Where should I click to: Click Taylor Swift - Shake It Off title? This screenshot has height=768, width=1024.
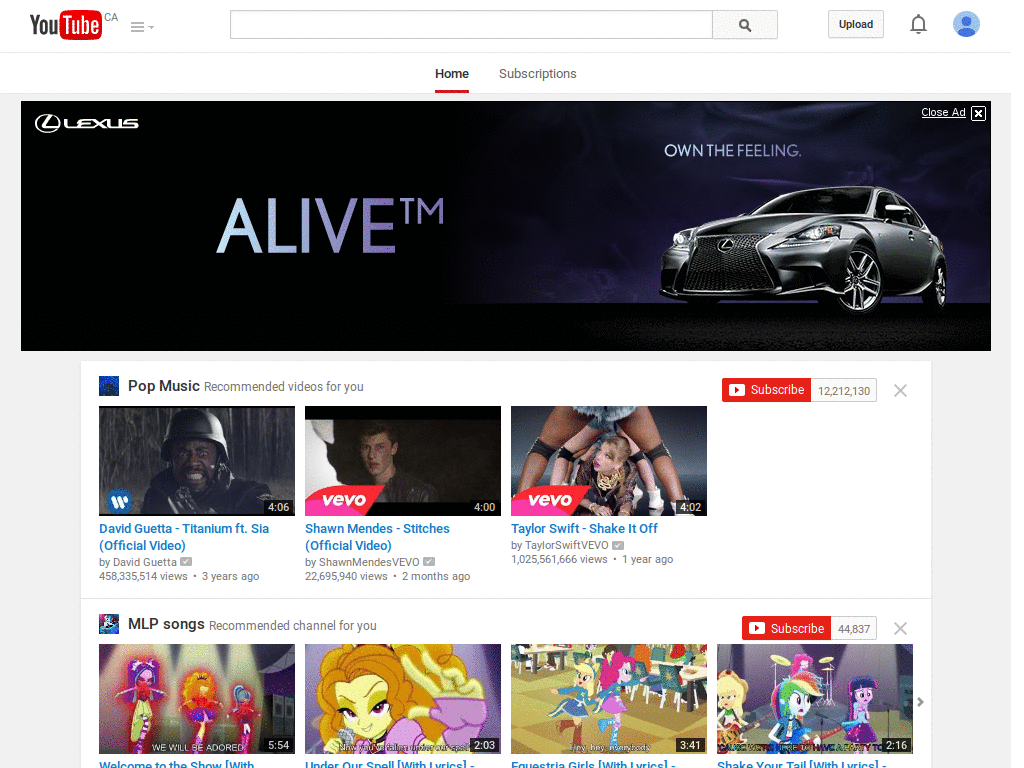pyautogui.click(x=584, y=528)
